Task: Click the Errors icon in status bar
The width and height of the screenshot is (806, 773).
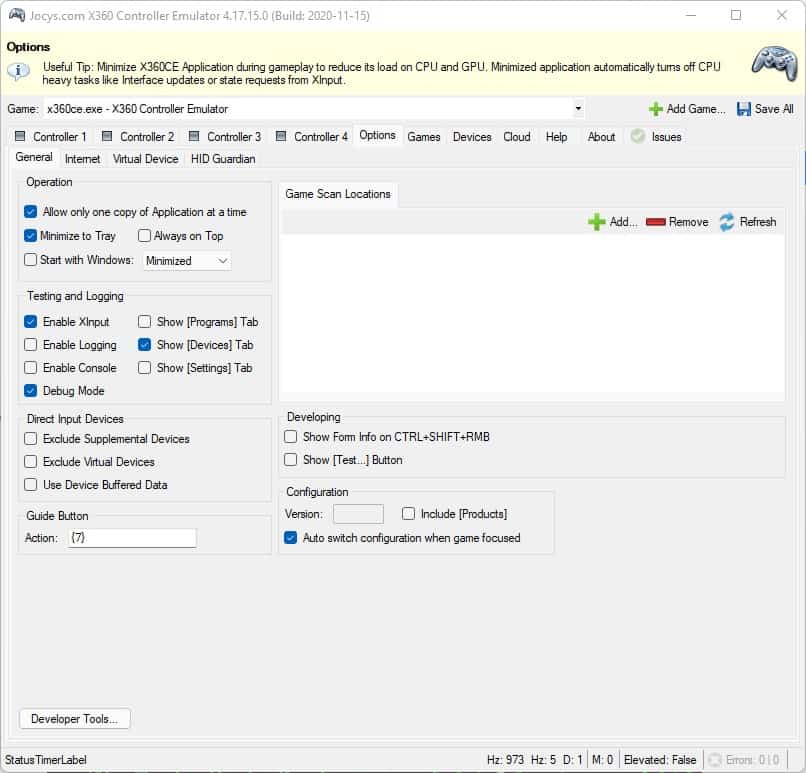Action: 715,759
